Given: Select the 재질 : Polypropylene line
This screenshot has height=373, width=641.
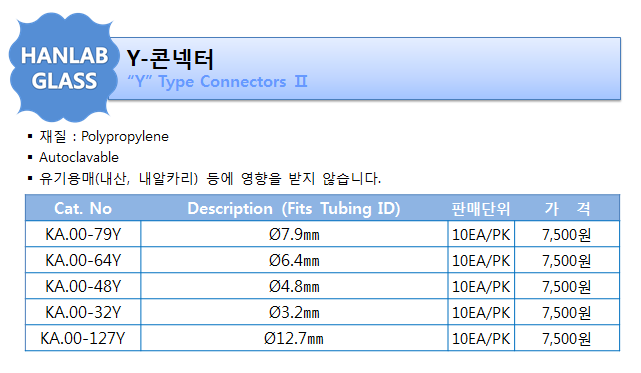Looking at the screenshot, I should (104, 136).
